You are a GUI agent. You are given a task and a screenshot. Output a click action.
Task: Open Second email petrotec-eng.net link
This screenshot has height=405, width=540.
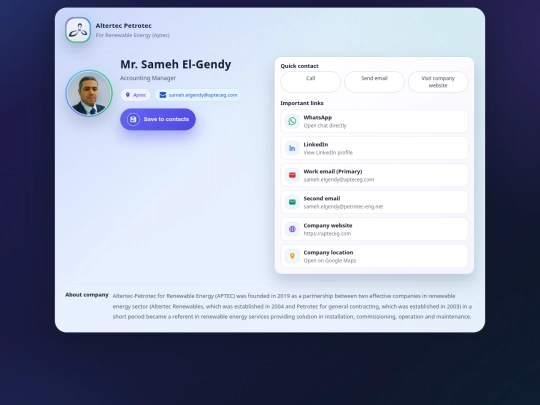coord(374,202)
